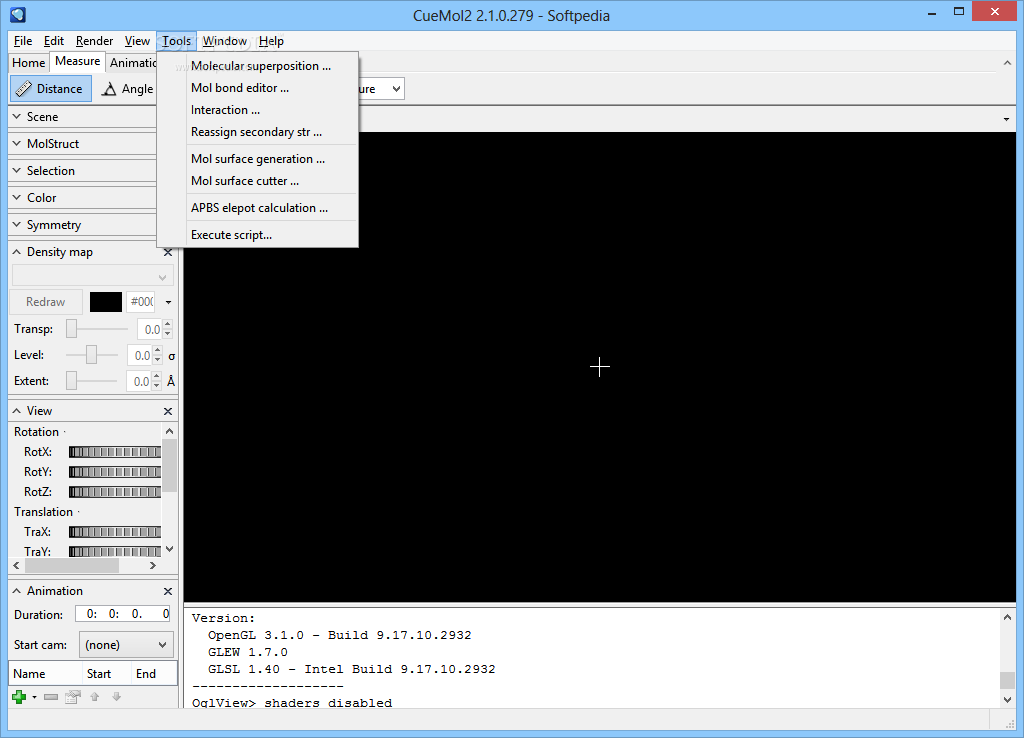Viewport: 1024px width, 738px height.
Task: Increase Transp value with spinner up arrow
Action: pyautogui.click(x=168, y=325)
